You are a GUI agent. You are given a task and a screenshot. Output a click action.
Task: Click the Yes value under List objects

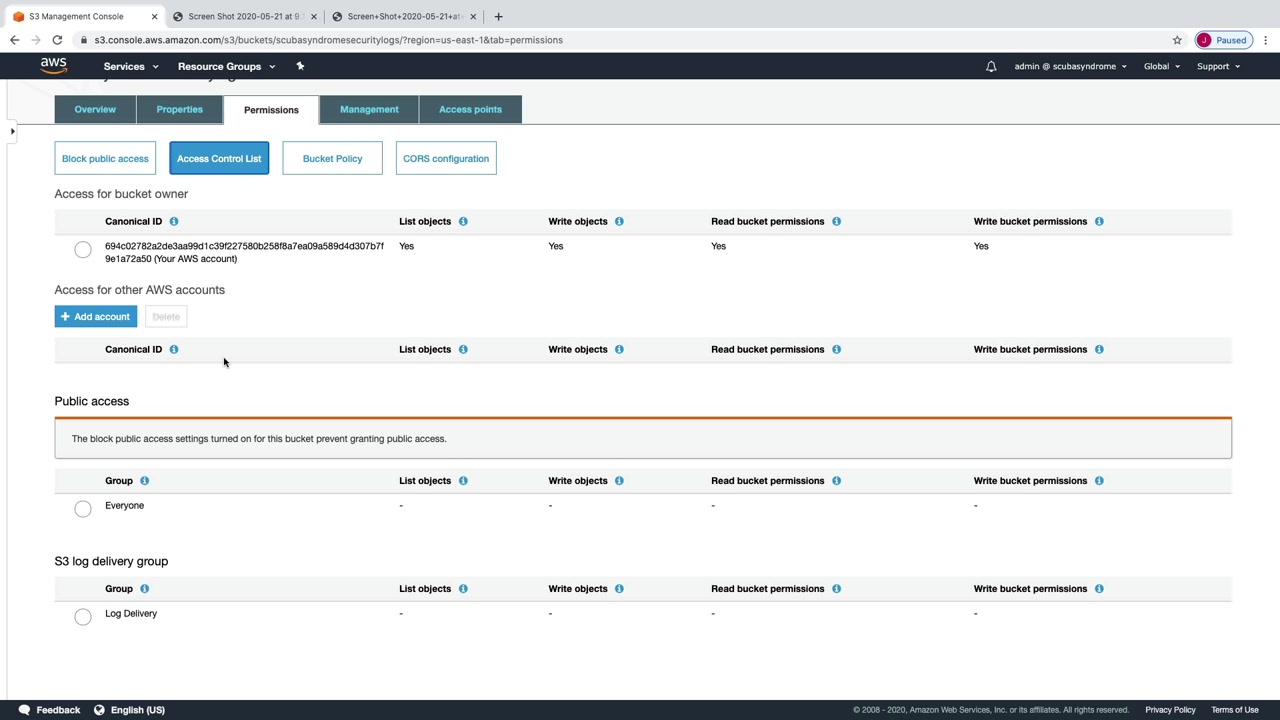click(x=406, y=246)
